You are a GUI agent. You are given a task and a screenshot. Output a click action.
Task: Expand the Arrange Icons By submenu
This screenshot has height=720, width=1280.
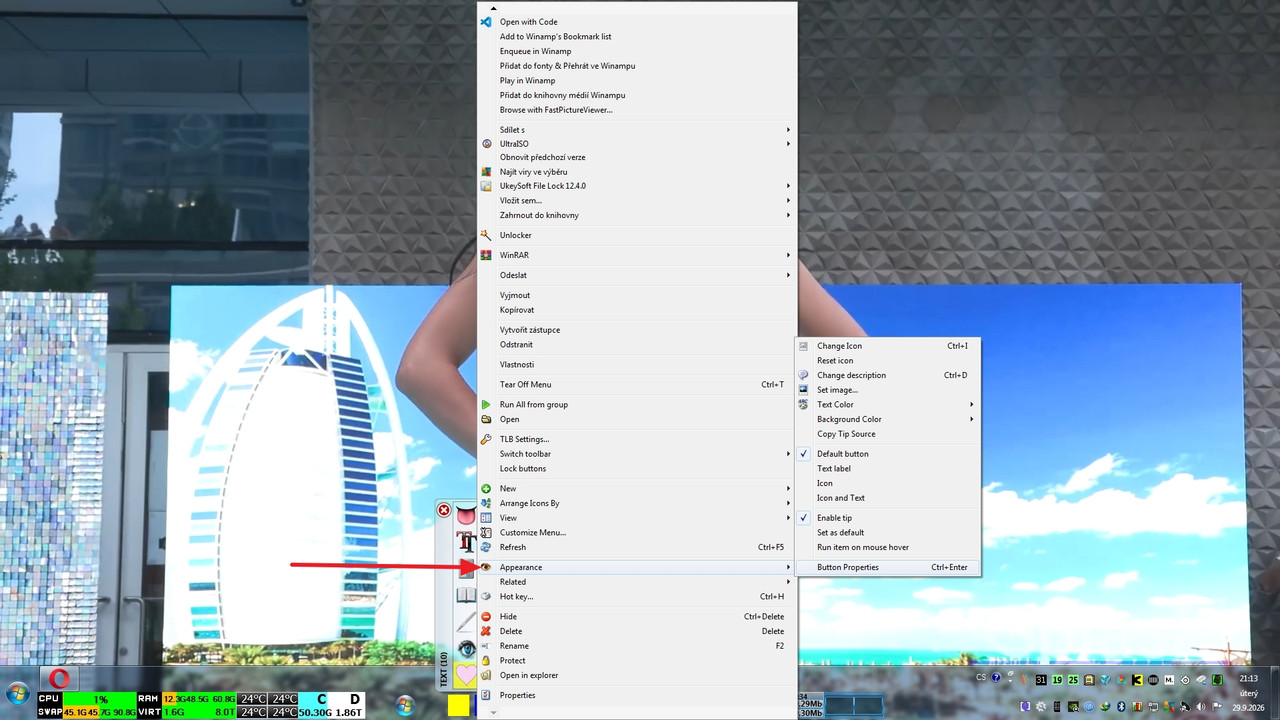(637, 503)
